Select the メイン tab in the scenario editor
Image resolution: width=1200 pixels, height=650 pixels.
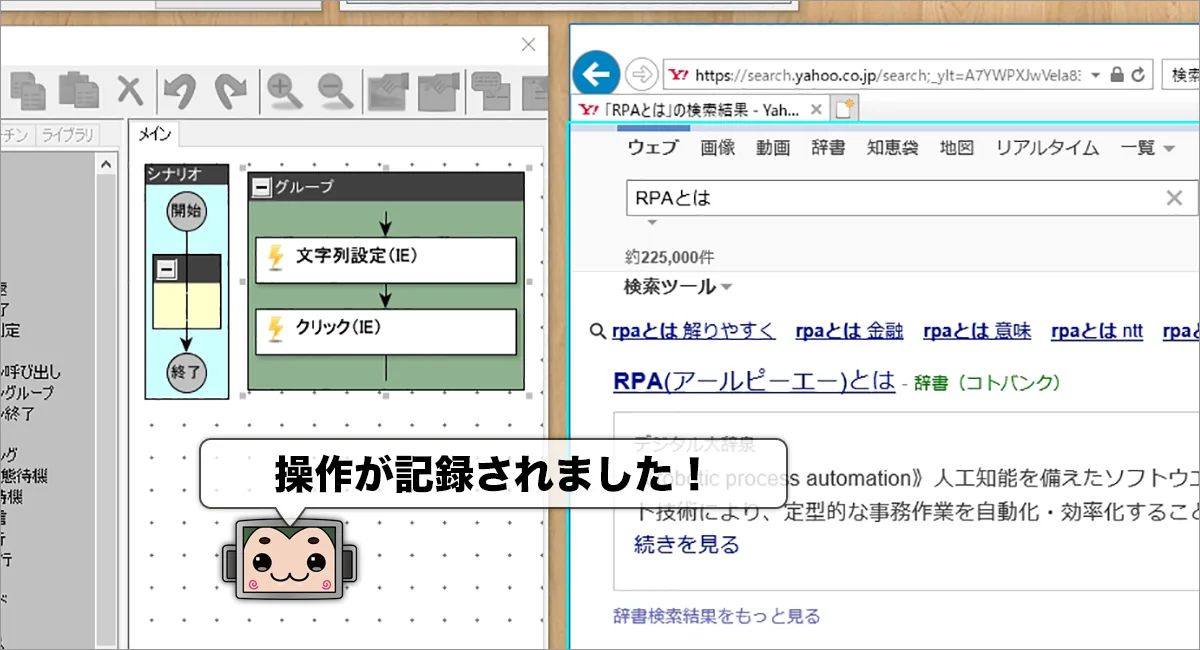point(155,133)
